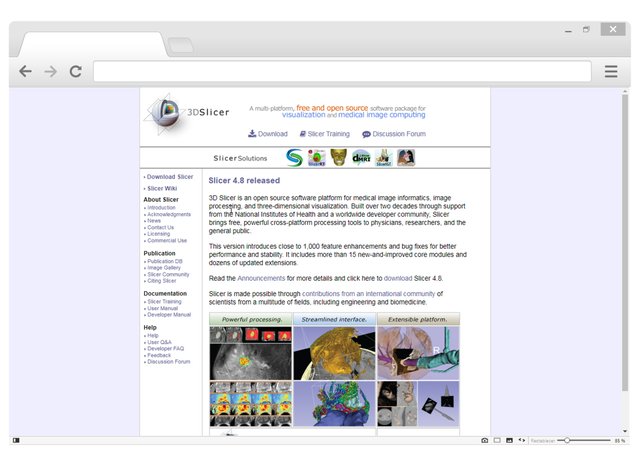Screen dimensions: 640x457
Task: Click the panel icon at bottom-left status bar
Action: [x=16, y=440]
